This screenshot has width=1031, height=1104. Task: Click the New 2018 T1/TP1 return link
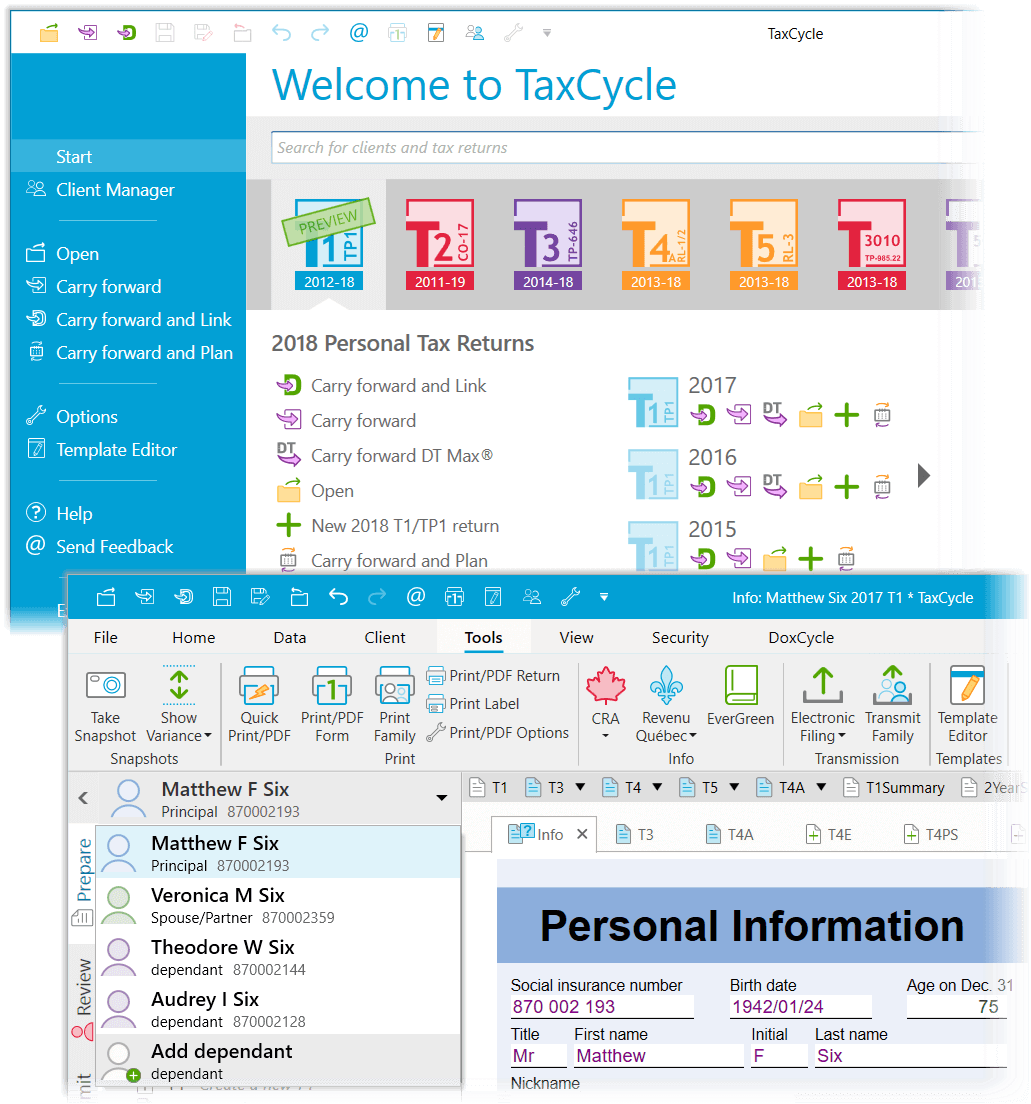[405, 526]
